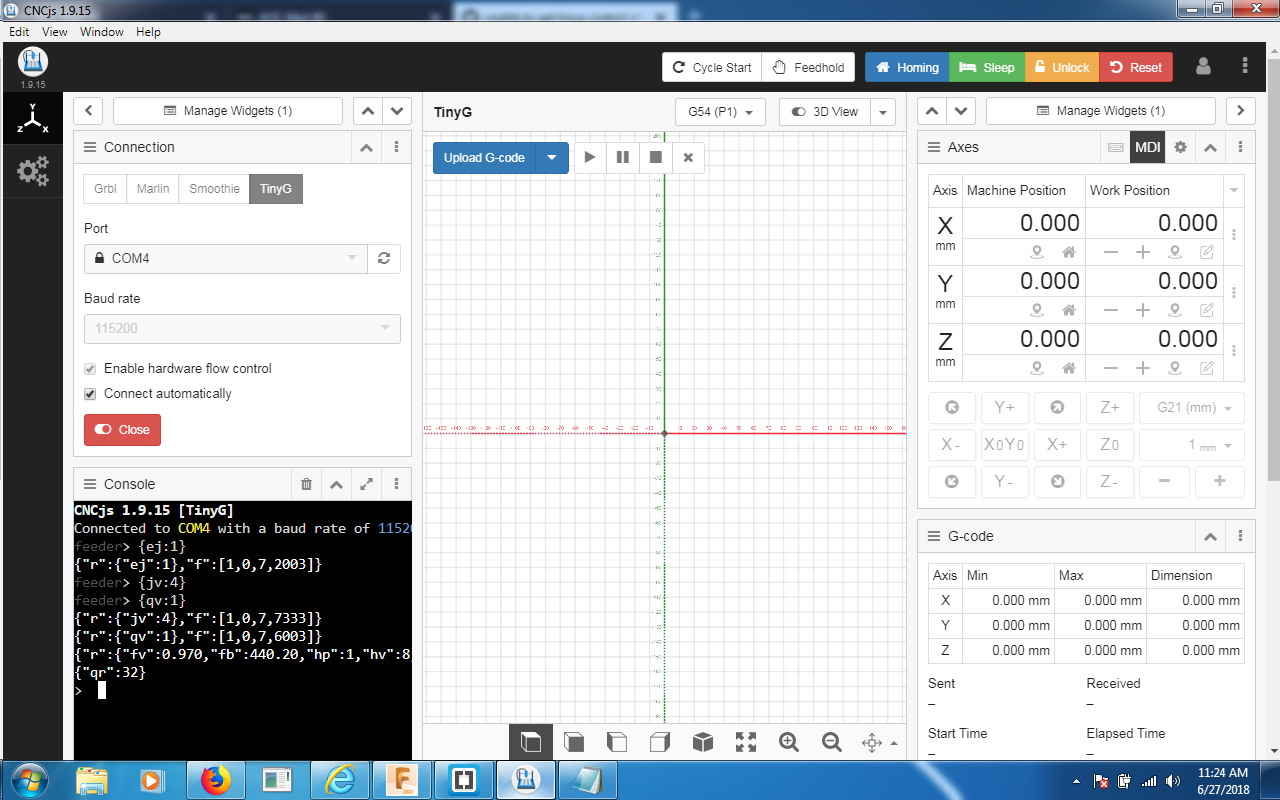Stop the G-code run

tap(656, 157)
